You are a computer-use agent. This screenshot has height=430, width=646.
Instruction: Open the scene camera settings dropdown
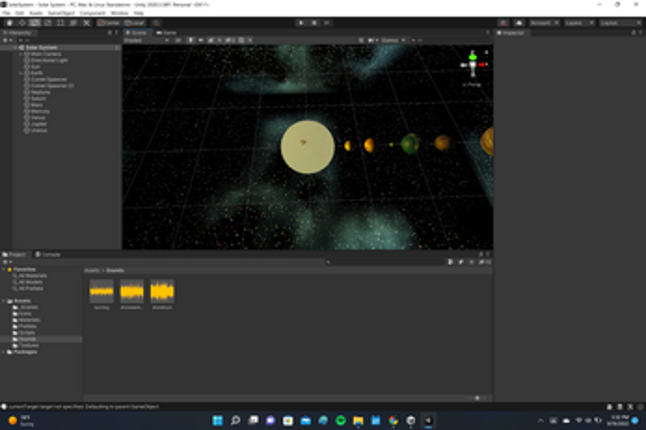coord(372,40)
